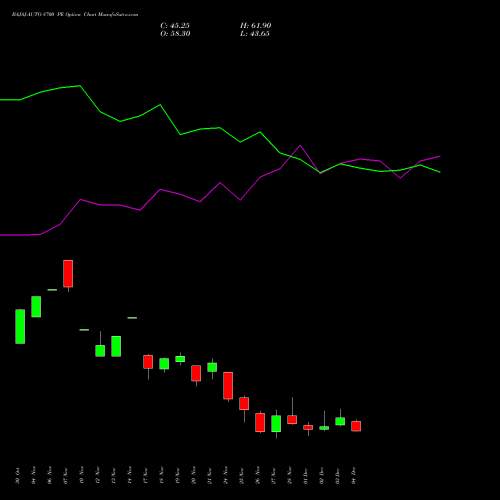Image resolution: width=500 pixels, height=500 pixels.
Task: Click the large red candle above 24 Nov
Action: pos(228,386)
